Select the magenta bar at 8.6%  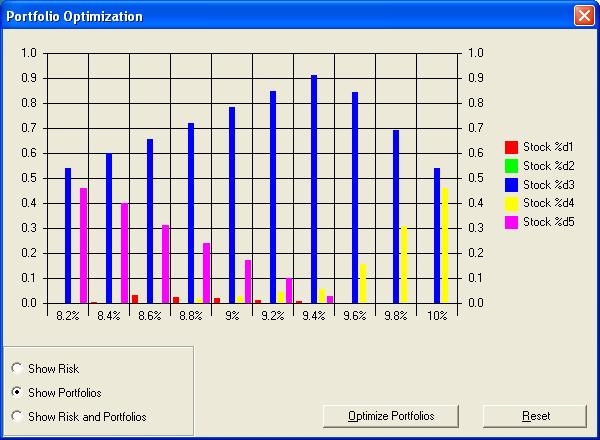[166, 265]
